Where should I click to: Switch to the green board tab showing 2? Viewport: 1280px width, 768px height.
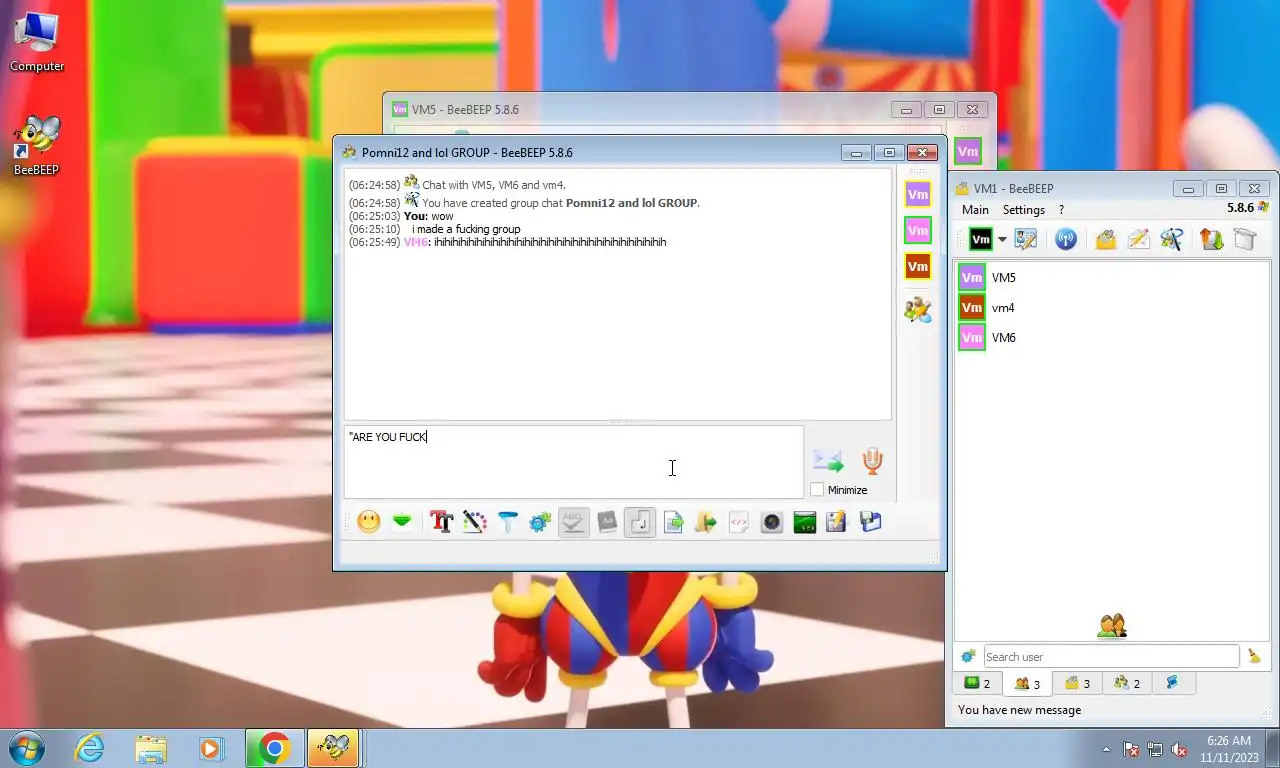point(977,684)
